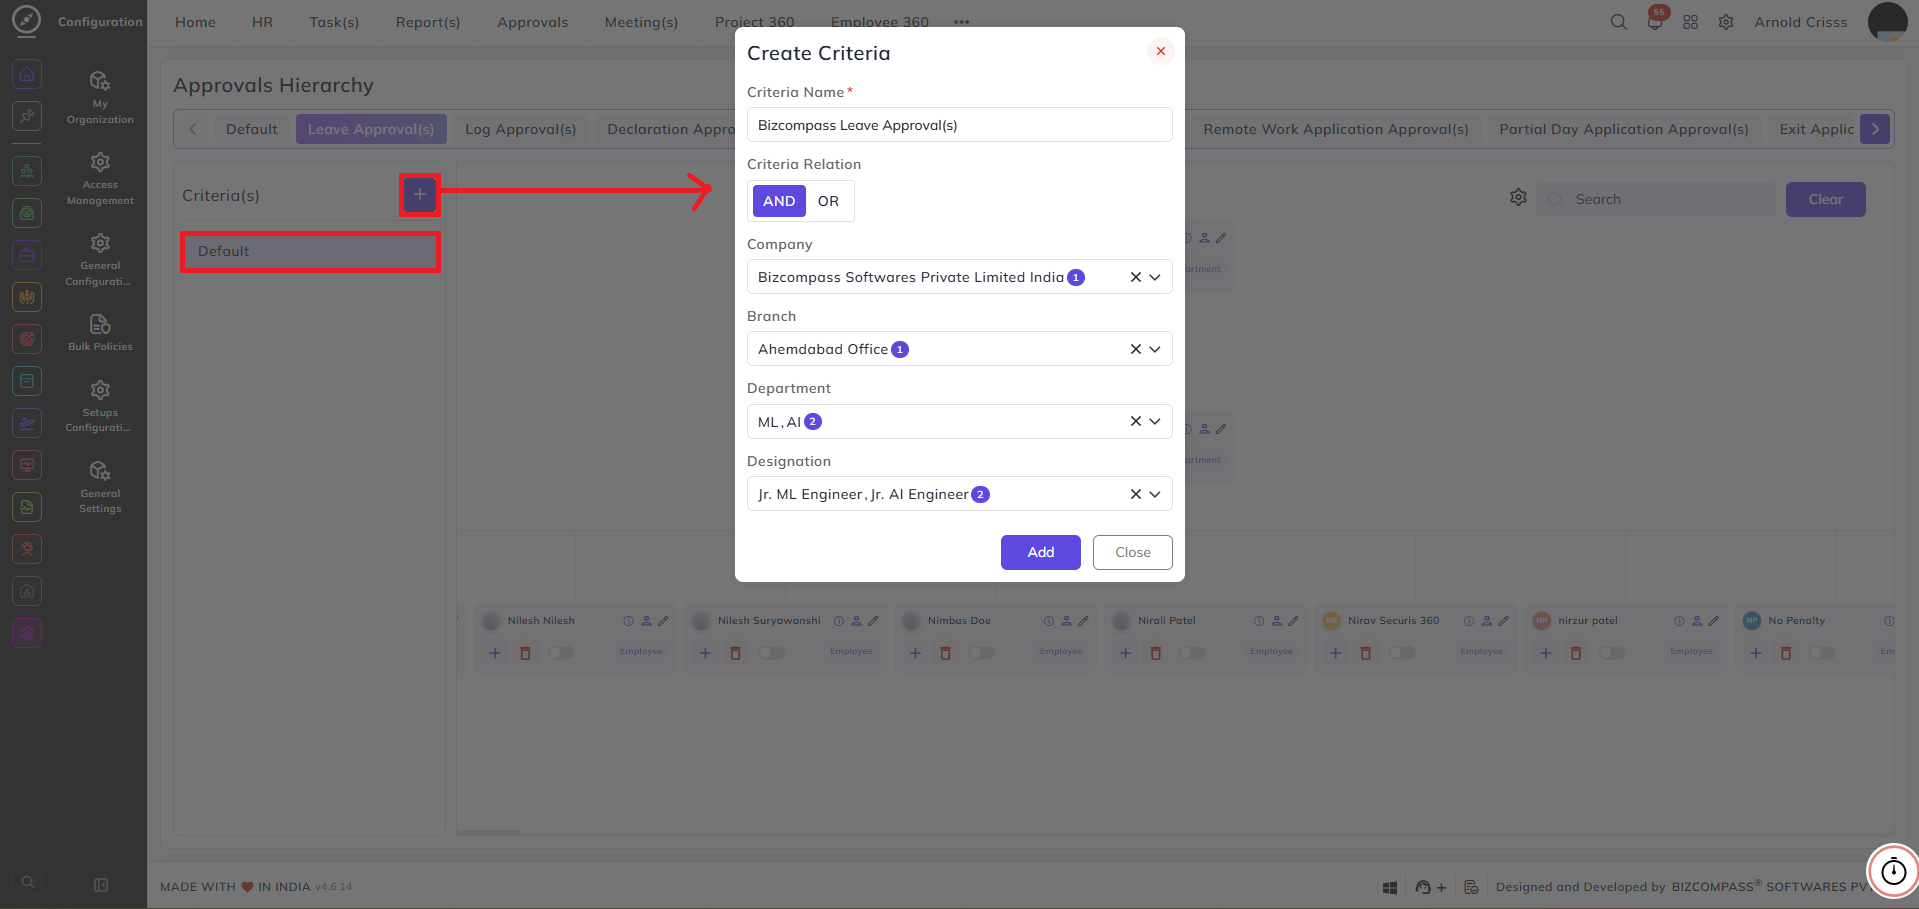The image size is (1919, 909).
Task: Open the Report(s) menu
Action: pos(428,22)
